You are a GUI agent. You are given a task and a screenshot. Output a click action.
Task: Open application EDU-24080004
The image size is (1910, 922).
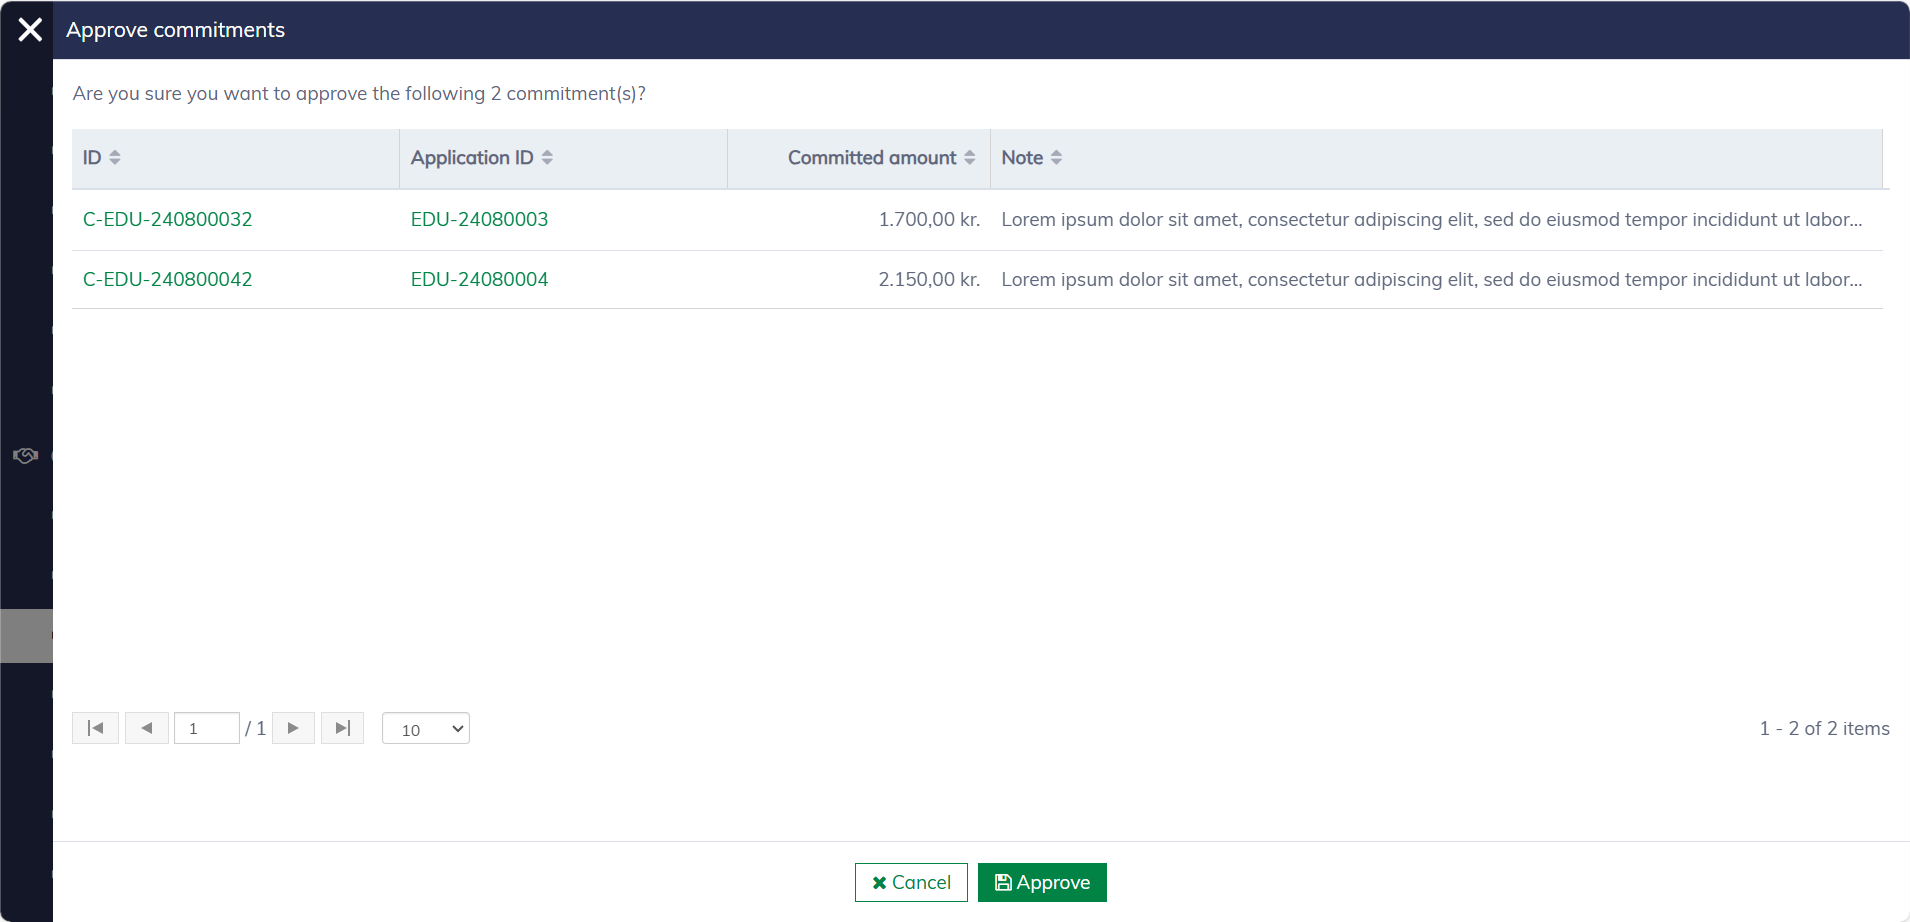(x=479, y=280)
